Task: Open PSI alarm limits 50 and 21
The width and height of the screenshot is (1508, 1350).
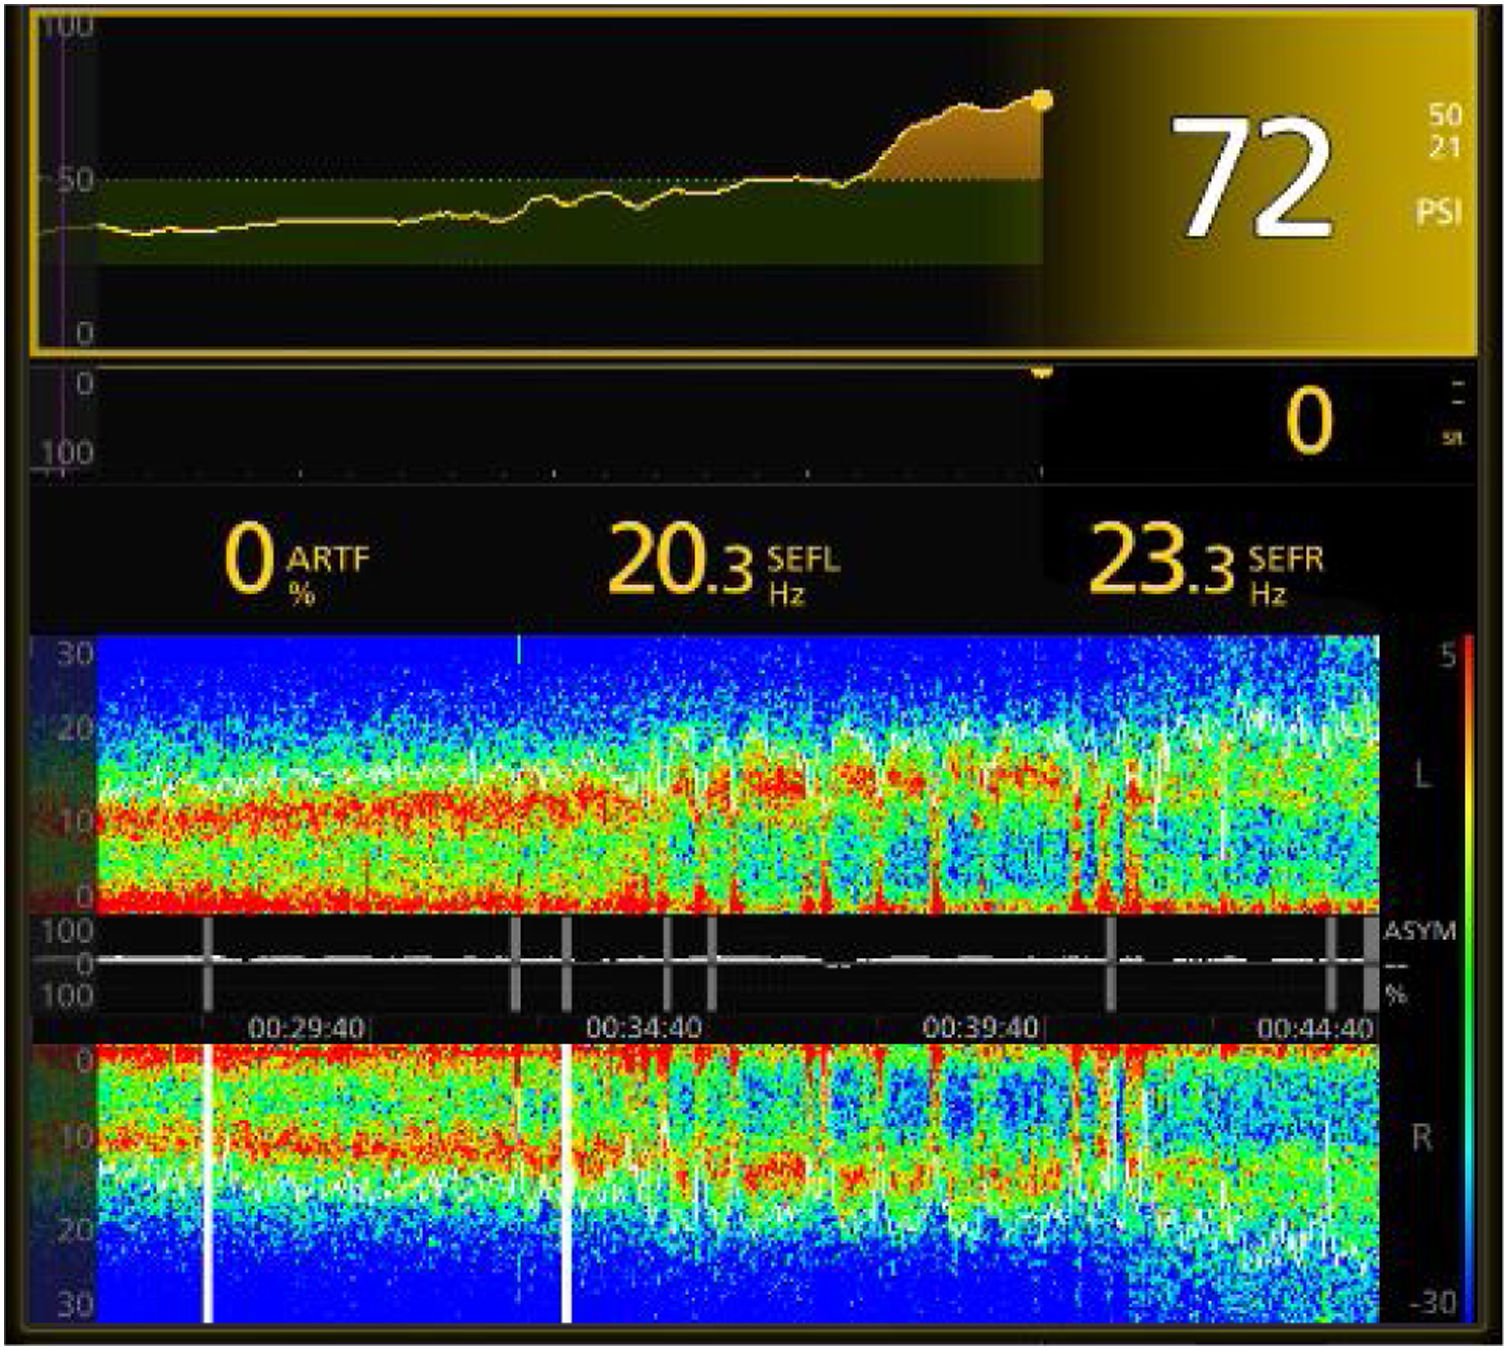Action: [1444, 131]
